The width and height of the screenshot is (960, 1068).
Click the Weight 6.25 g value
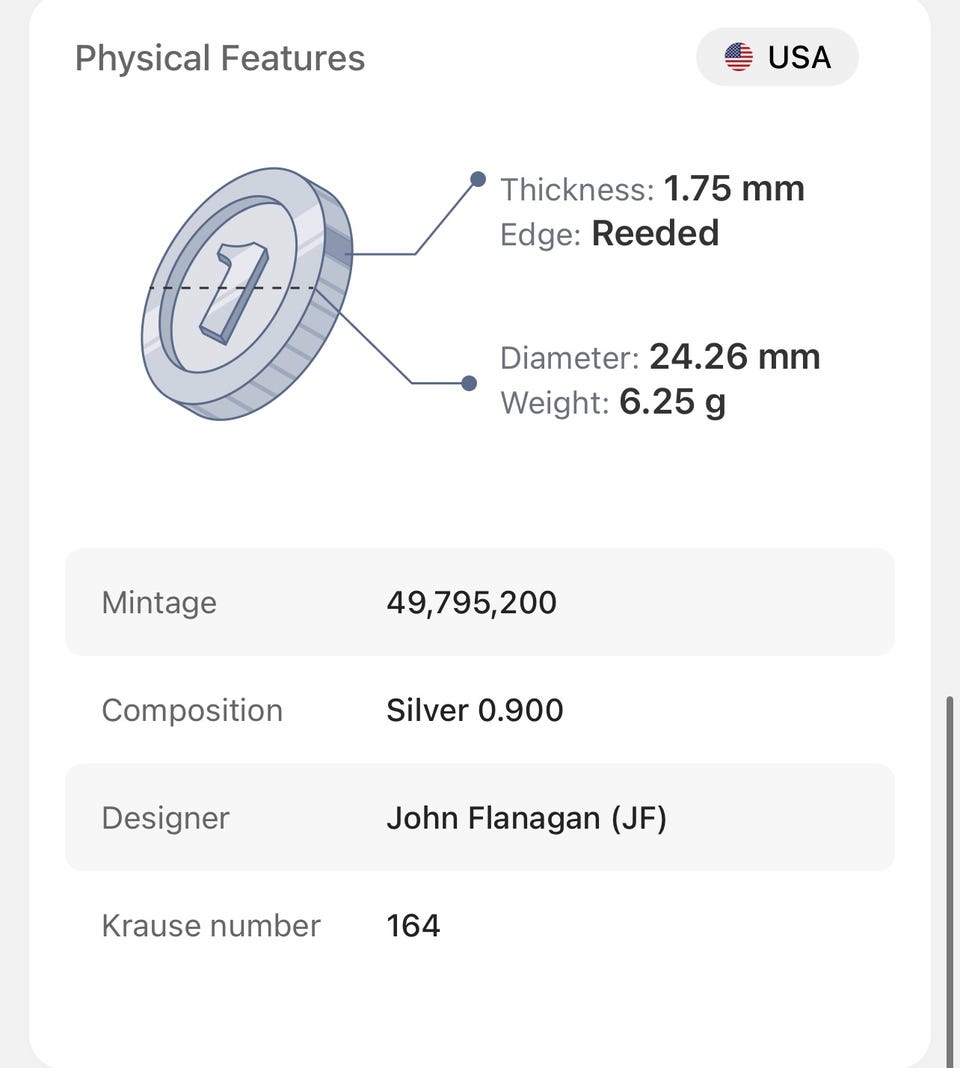(x=672, y=402)
